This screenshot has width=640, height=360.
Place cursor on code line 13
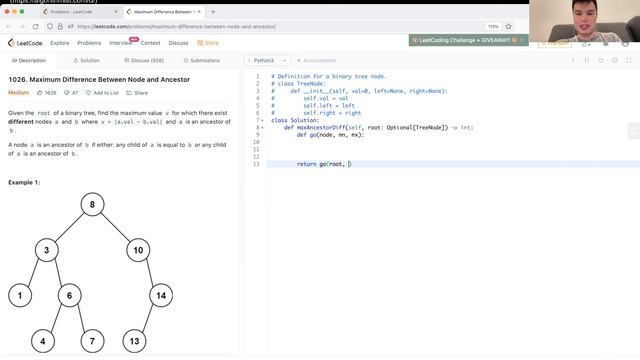tap(453, 164)
